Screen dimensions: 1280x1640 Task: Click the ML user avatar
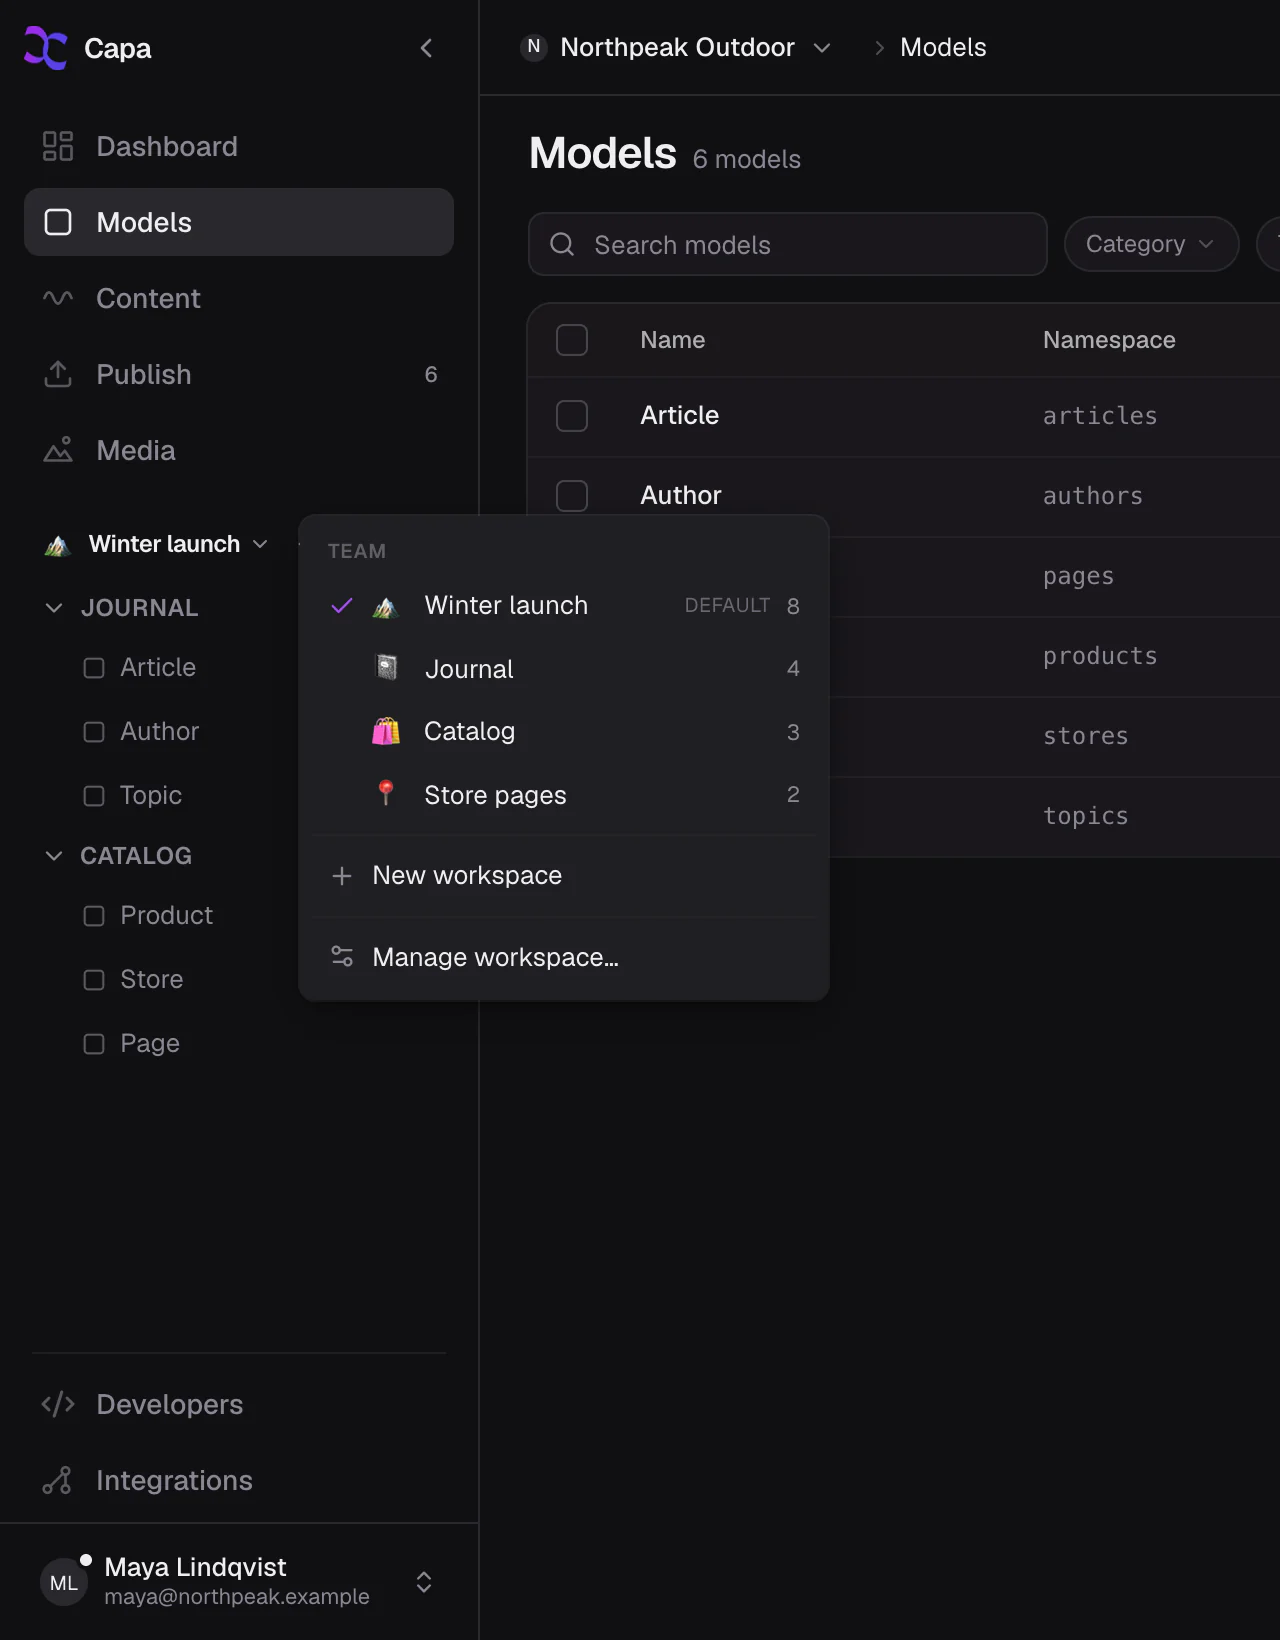click(64, 1582)
